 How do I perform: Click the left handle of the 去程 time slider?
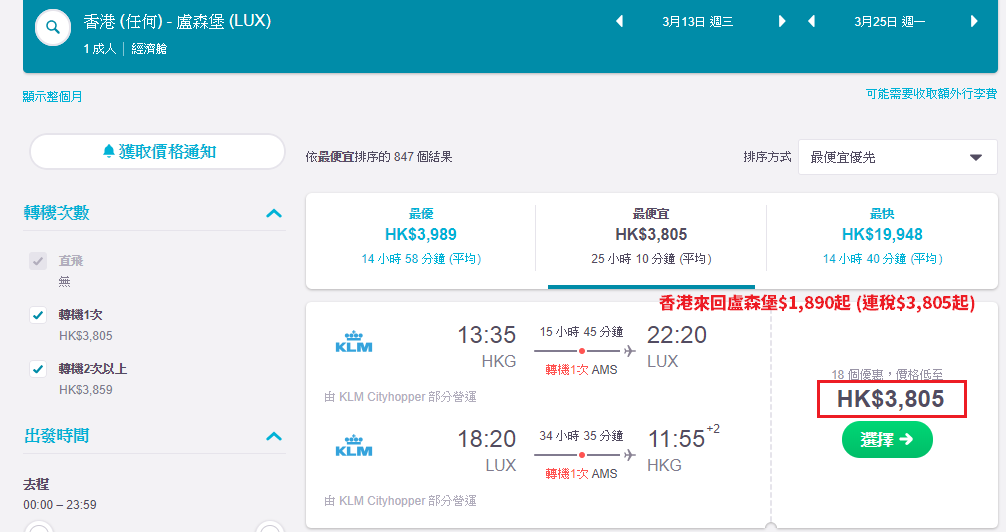click(x=38, y=528)
